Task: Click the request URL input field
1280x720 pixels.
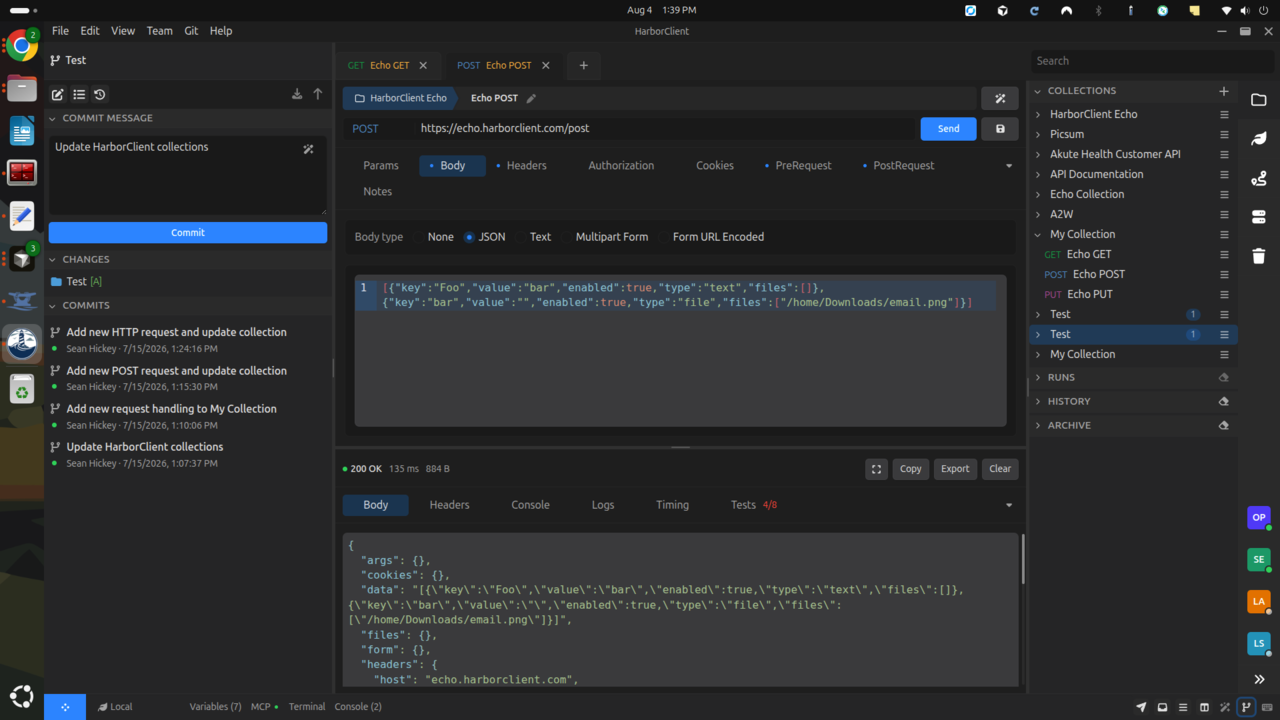Action: pyautogui.click(x=665, y=129)
